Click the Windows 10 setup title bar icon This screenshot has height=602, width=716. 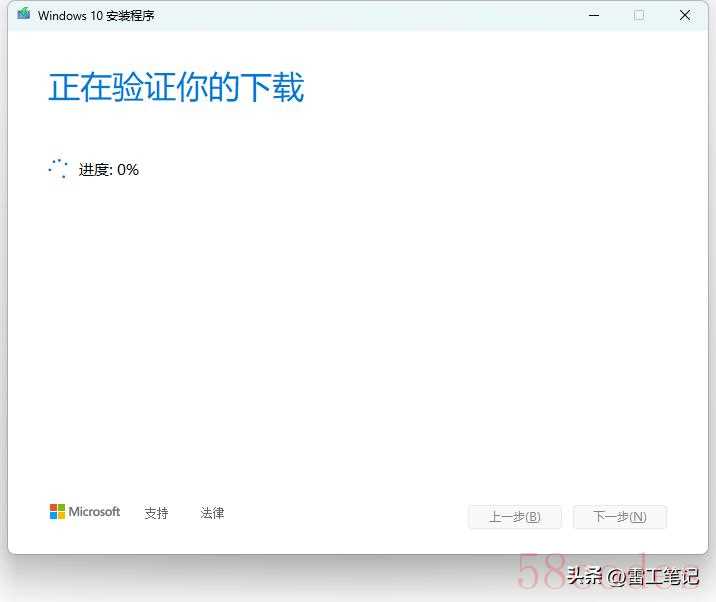point(24,14)
